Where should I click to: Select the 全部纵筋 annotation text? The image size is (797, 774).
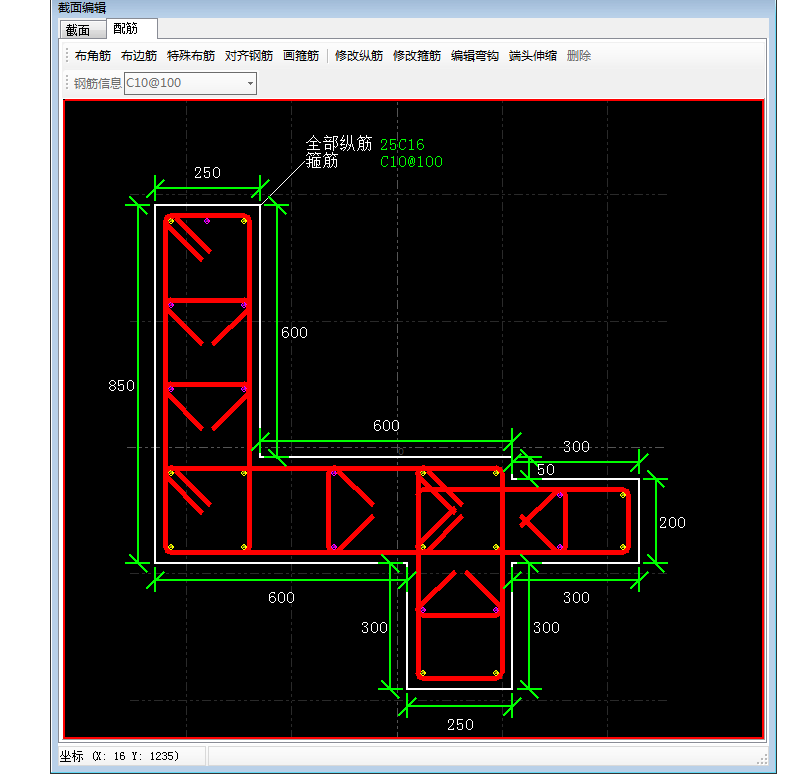click(x=339, y=144)
